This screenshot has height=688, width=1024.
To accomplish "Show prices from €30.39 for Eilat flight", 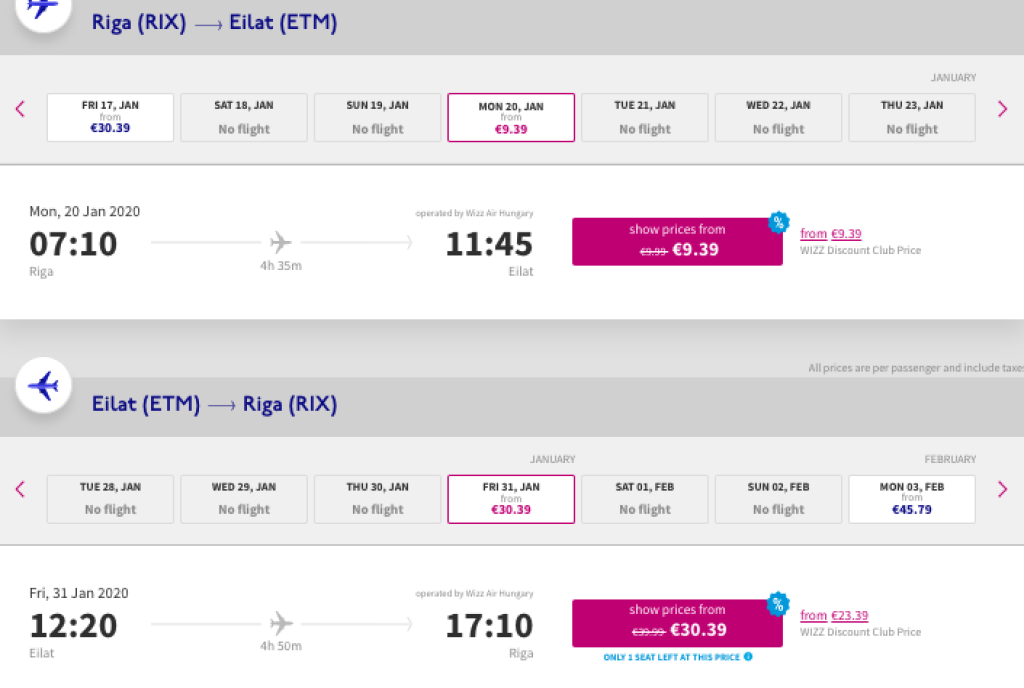I will (677, 622).
